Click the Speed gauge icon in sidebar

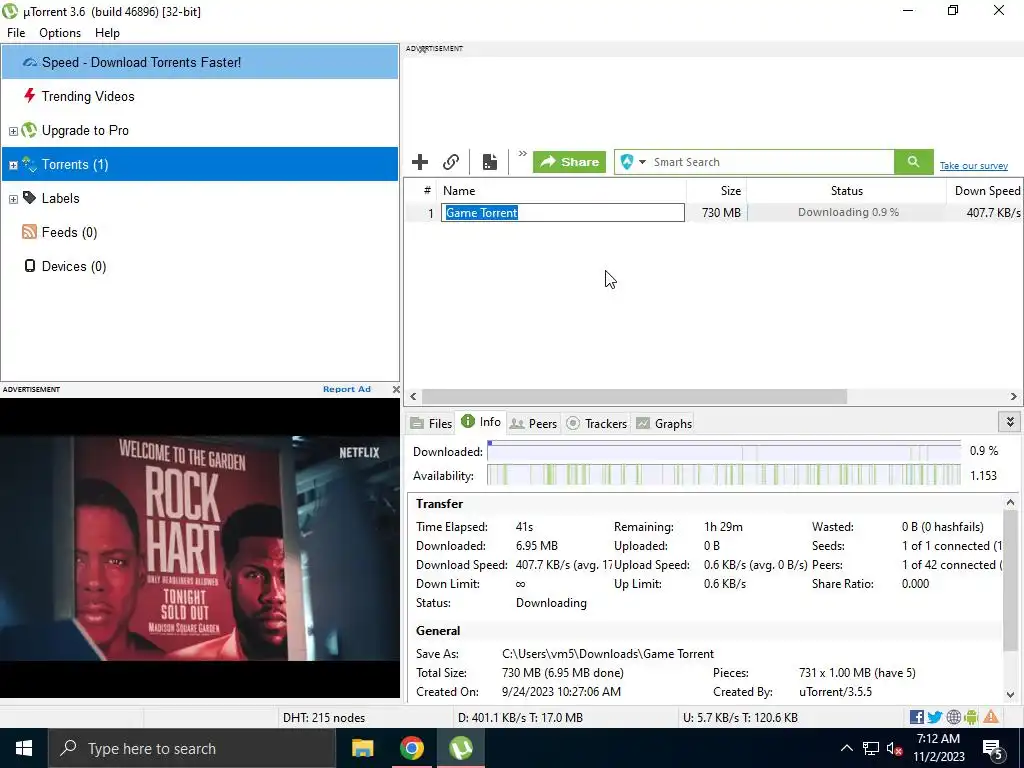point(29,62)
